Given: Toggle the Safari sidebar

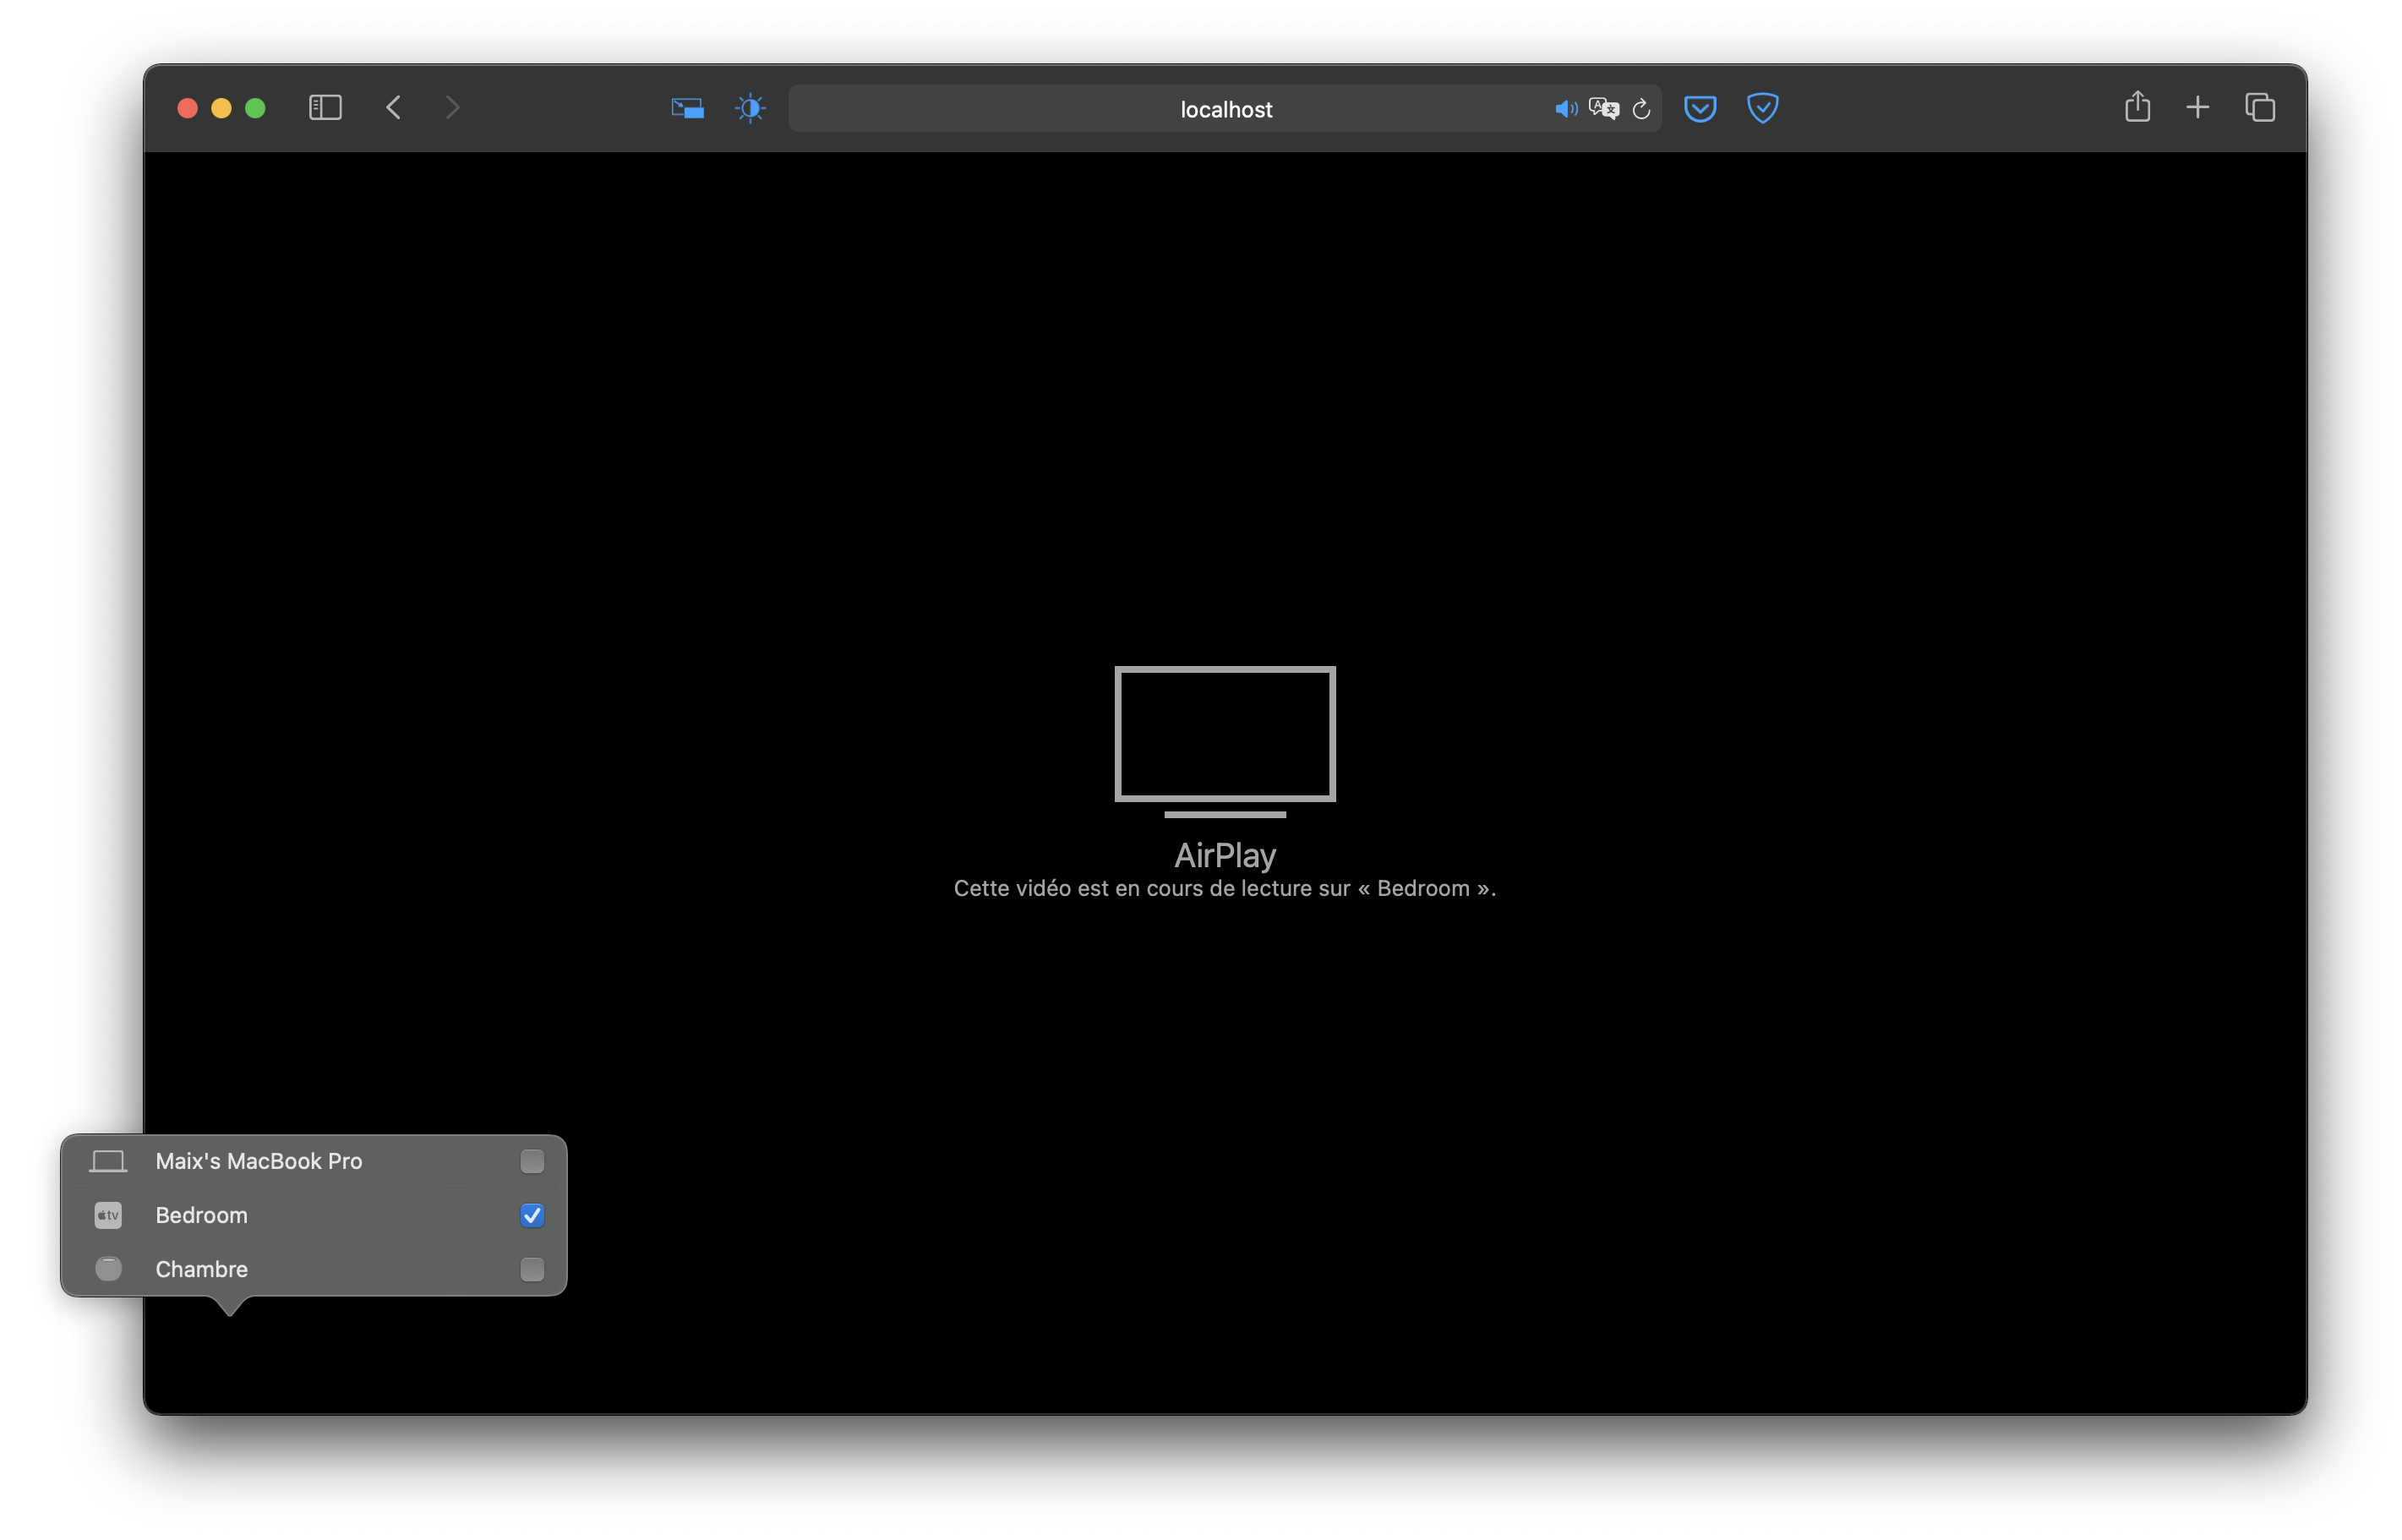Looking at the screenshot, I should [x=325, y=107].
